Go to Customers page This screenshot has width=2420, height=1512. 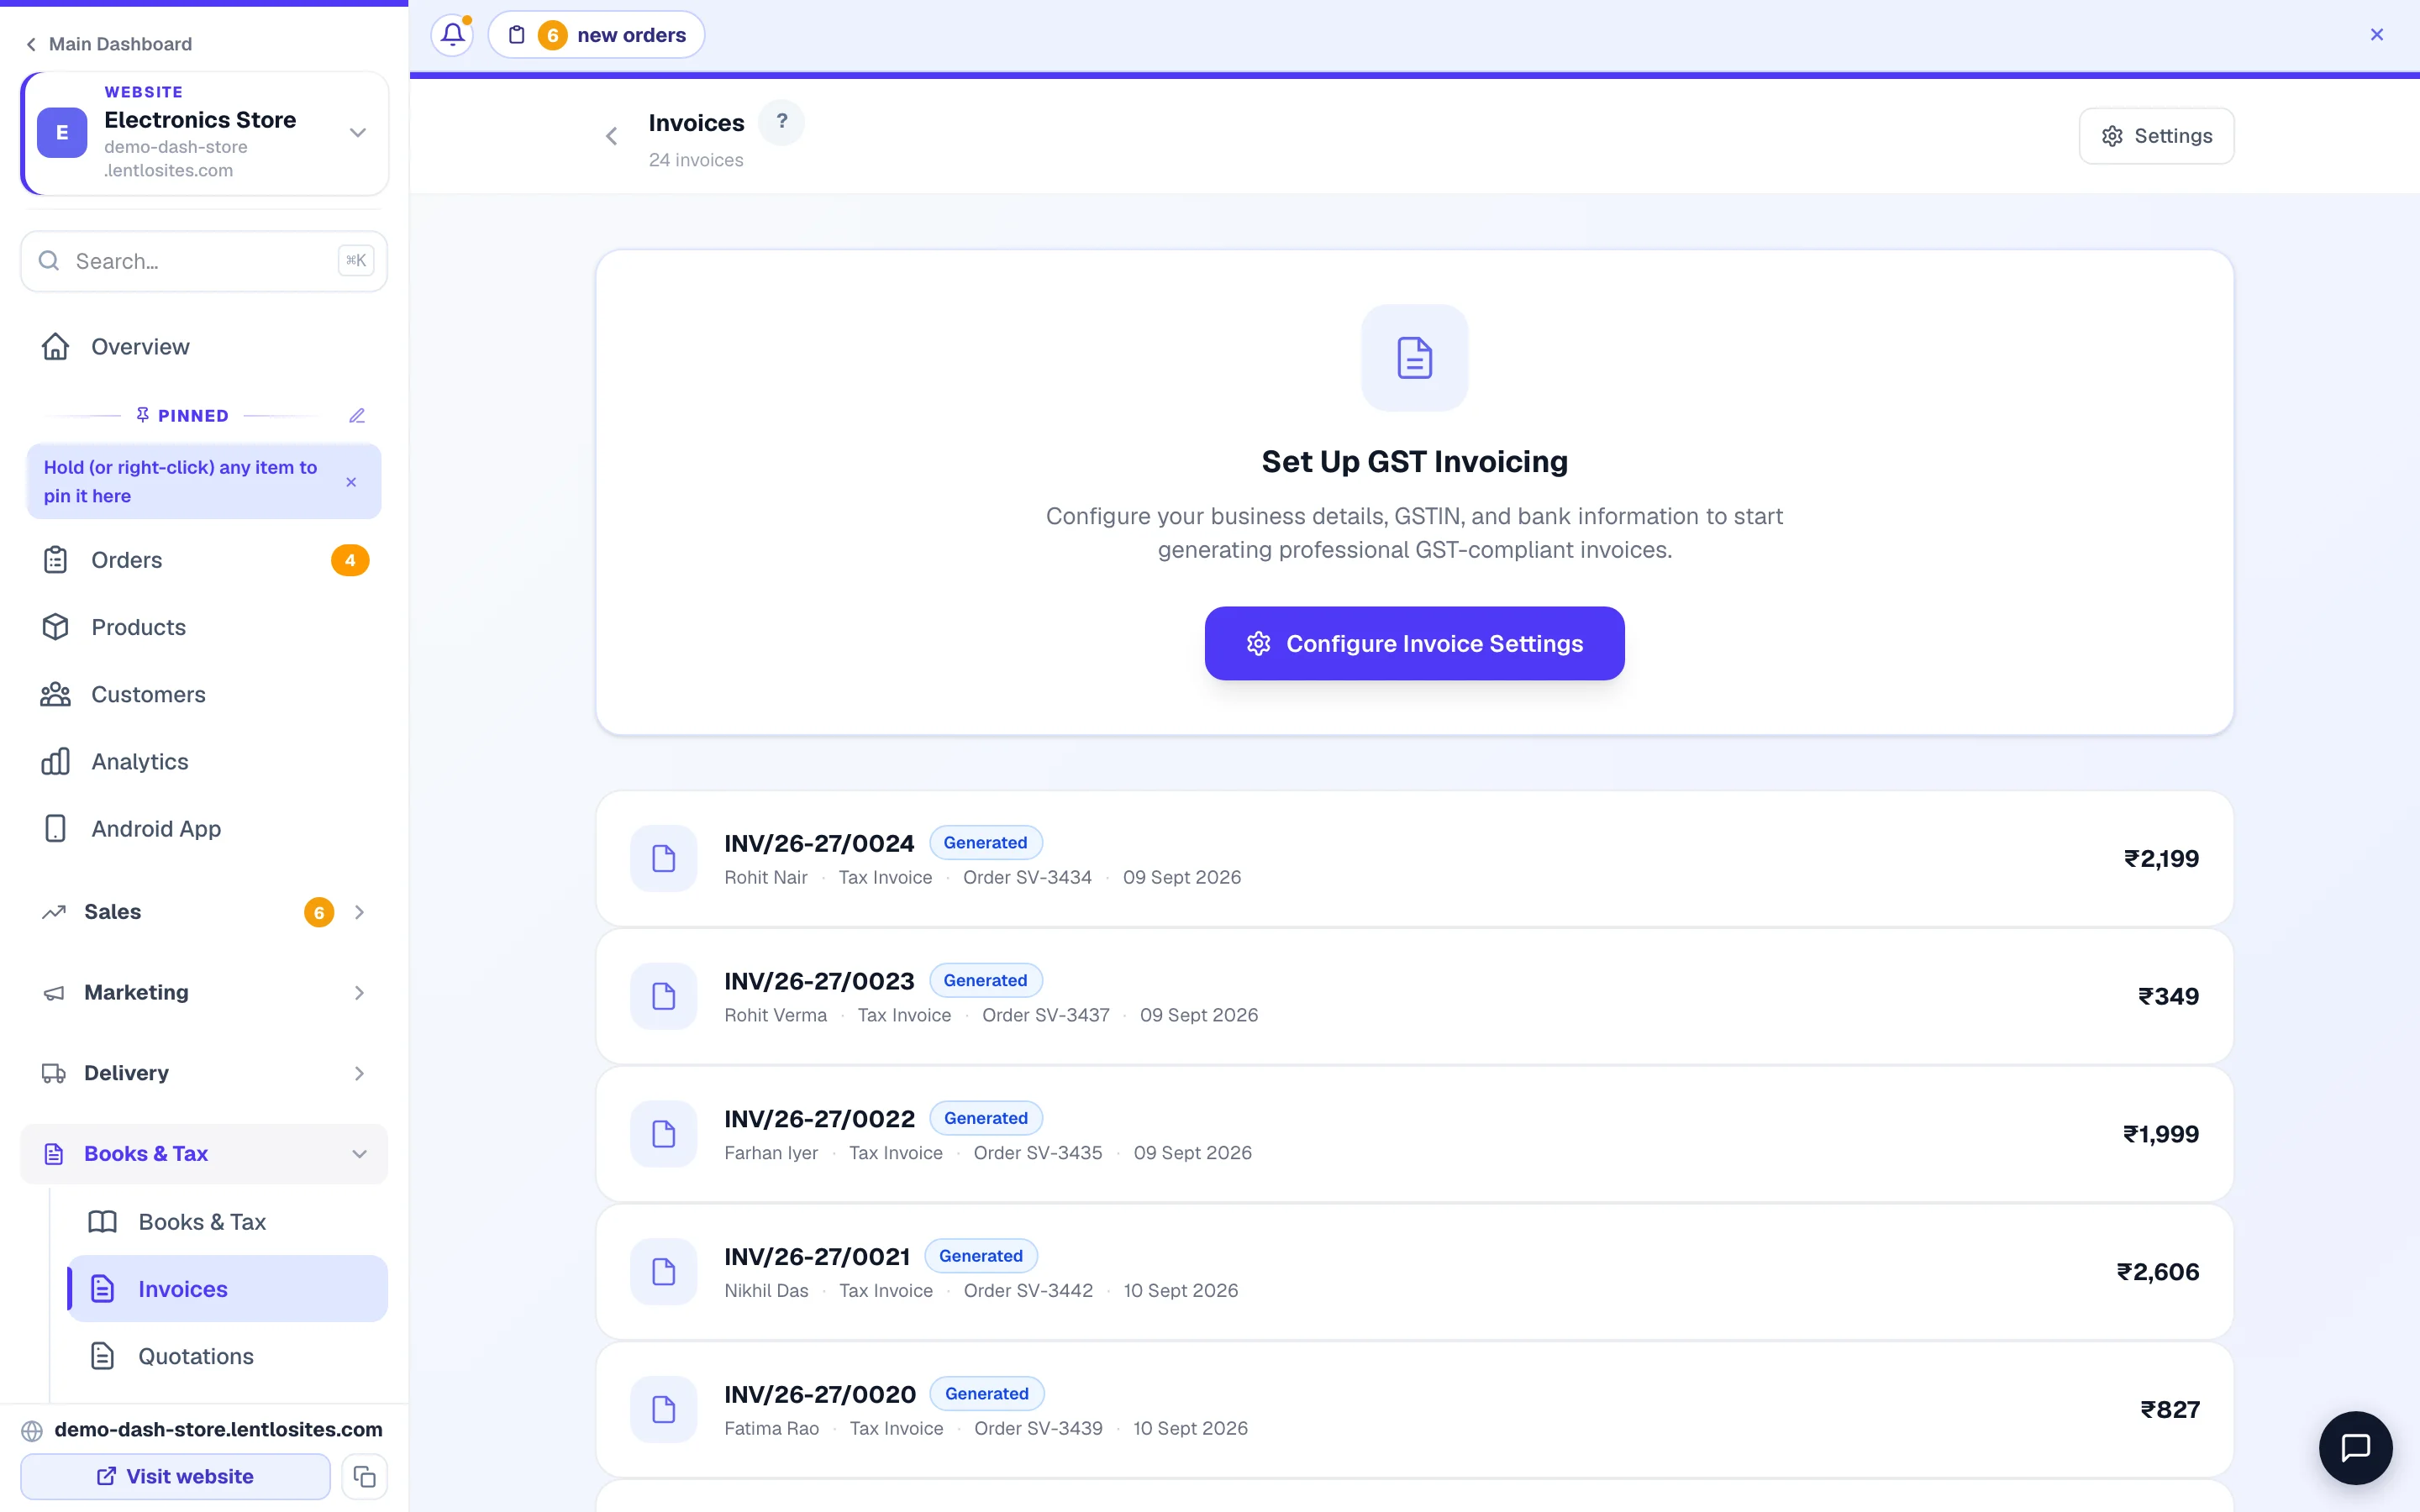click(204, 694)
